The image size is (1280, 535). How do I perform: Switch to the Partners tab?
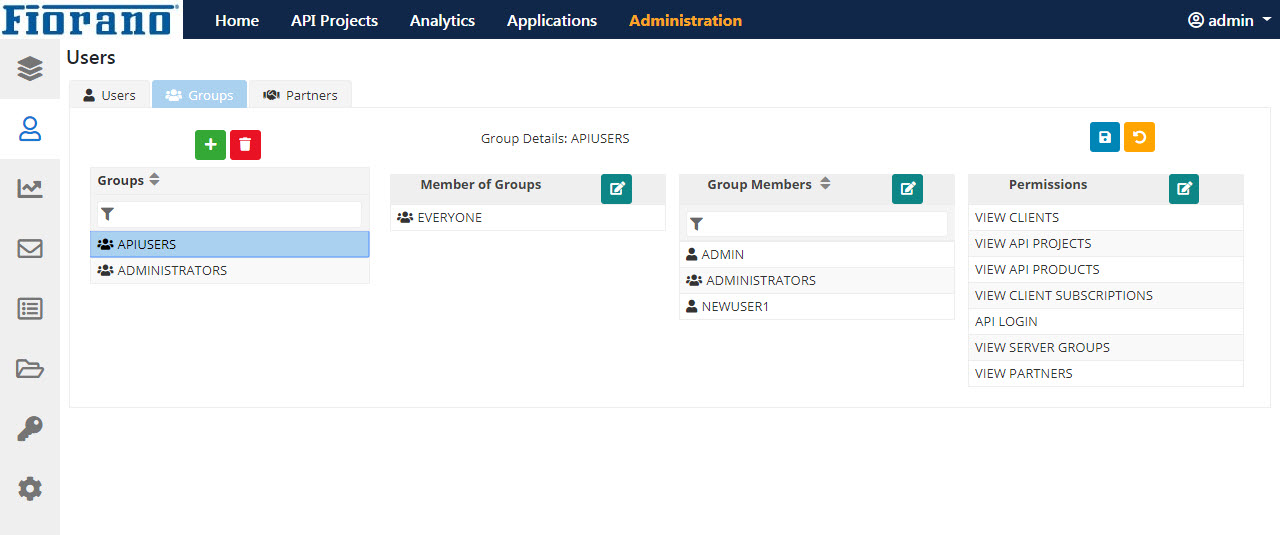coord(300,95)
